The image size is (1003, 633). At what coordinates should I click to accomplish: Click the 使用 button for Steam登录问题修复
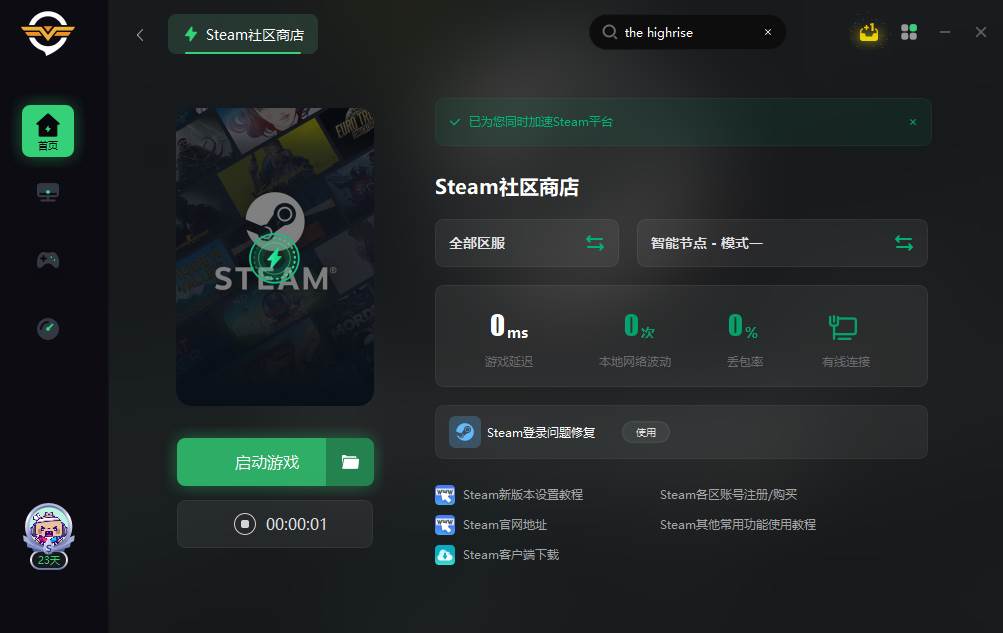(x=646, y=433)
